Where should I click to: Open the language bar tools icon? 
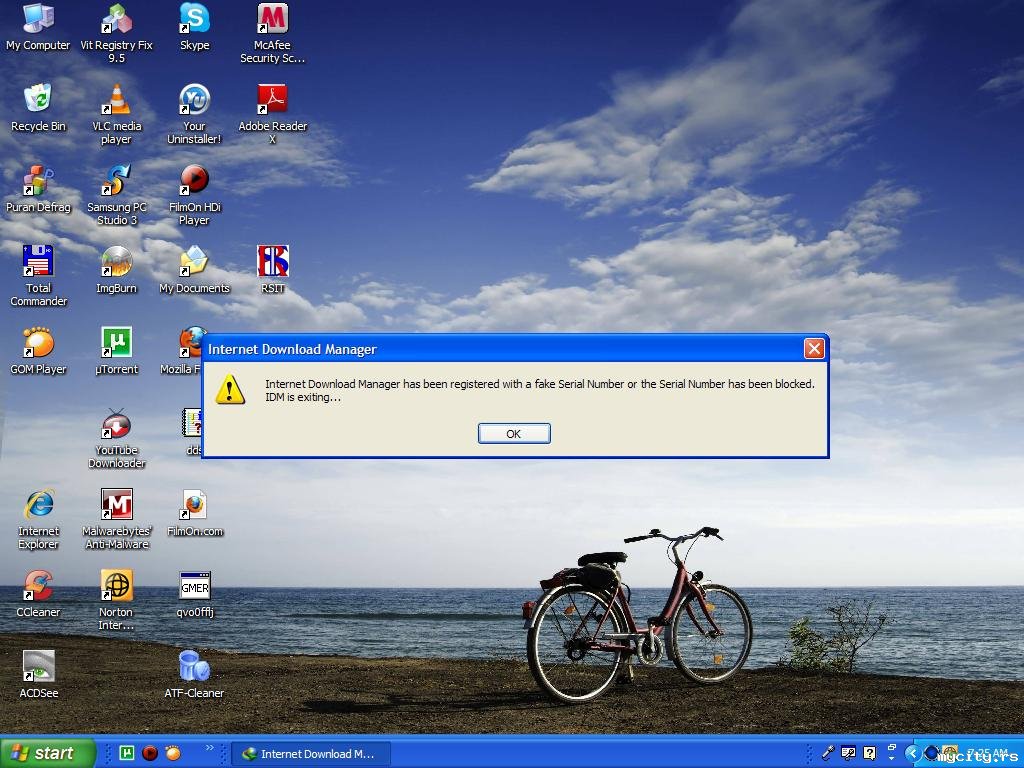tap(848, 753)
